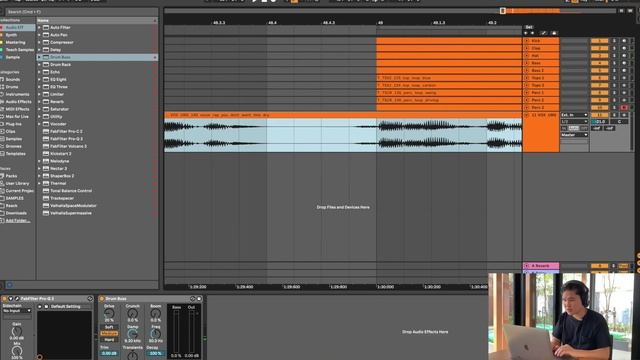
Task: Click the Tonal Balance Control plugin icon
Action: tap(46, 191)
